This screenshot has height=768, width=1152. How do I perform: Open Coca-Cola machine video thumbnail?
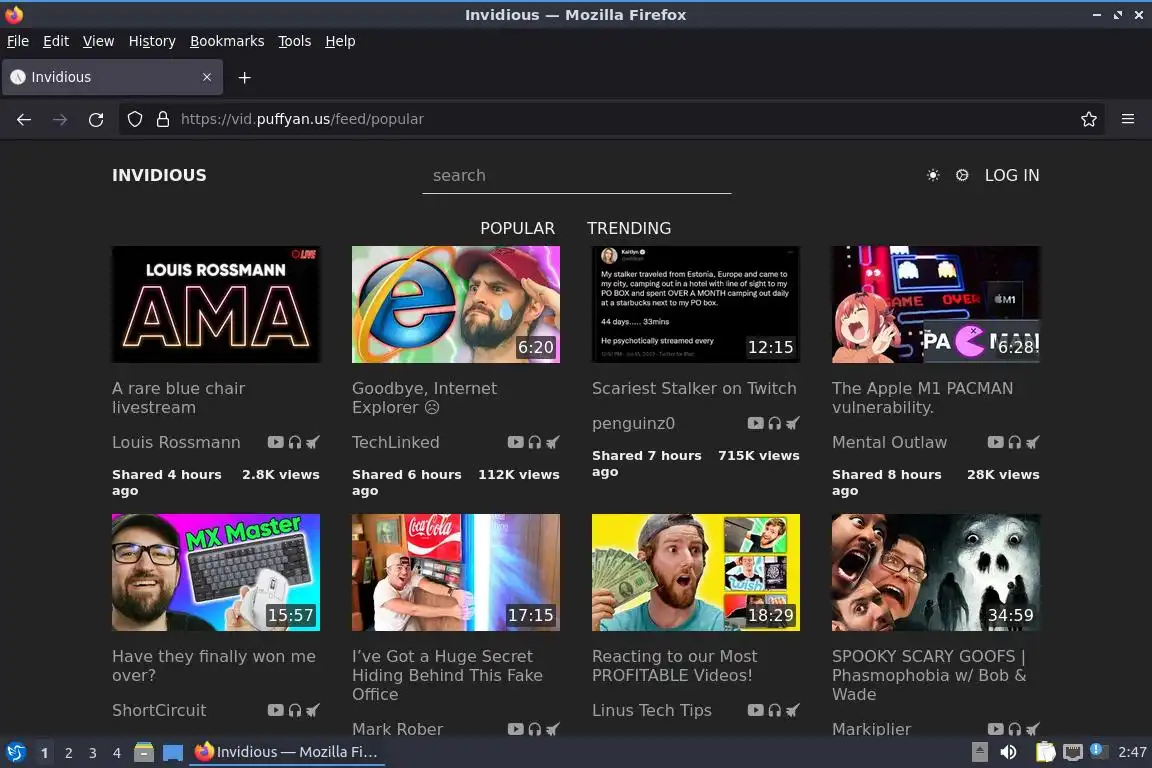(456, 573)
